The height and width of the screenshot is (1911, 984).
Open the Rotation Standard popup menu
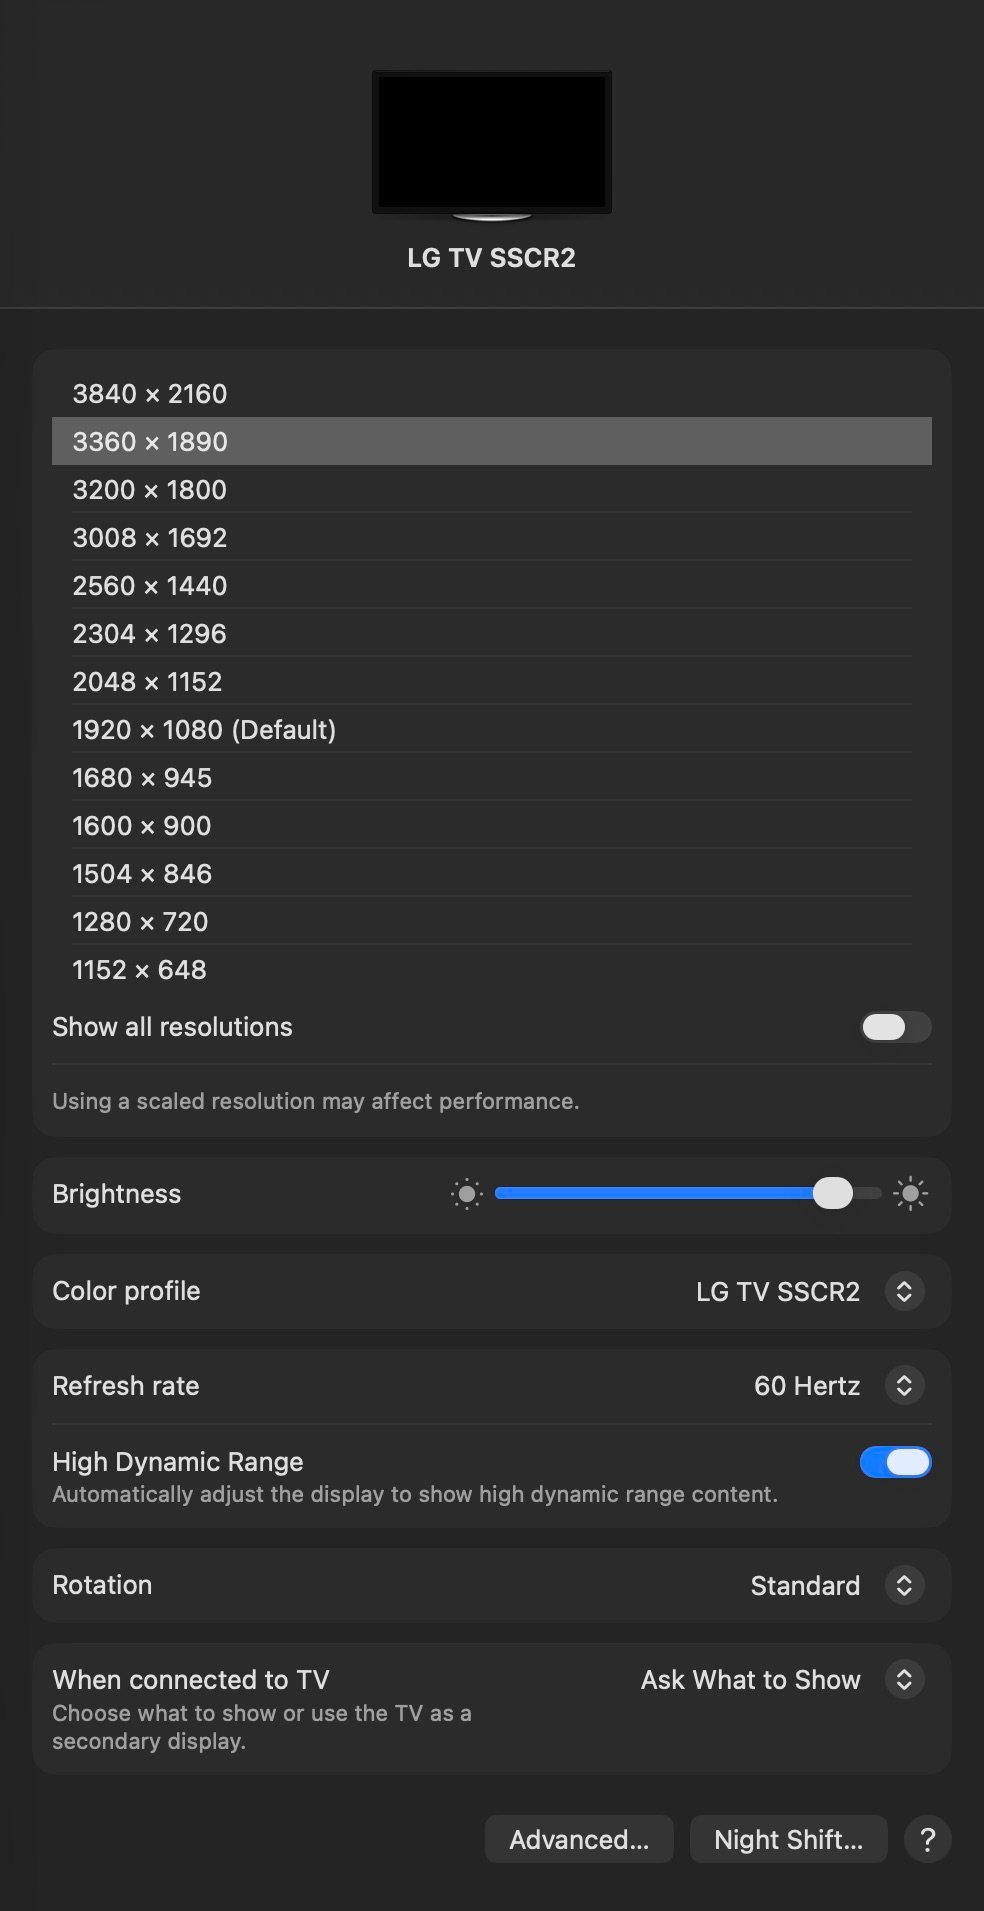(836, 1585)
